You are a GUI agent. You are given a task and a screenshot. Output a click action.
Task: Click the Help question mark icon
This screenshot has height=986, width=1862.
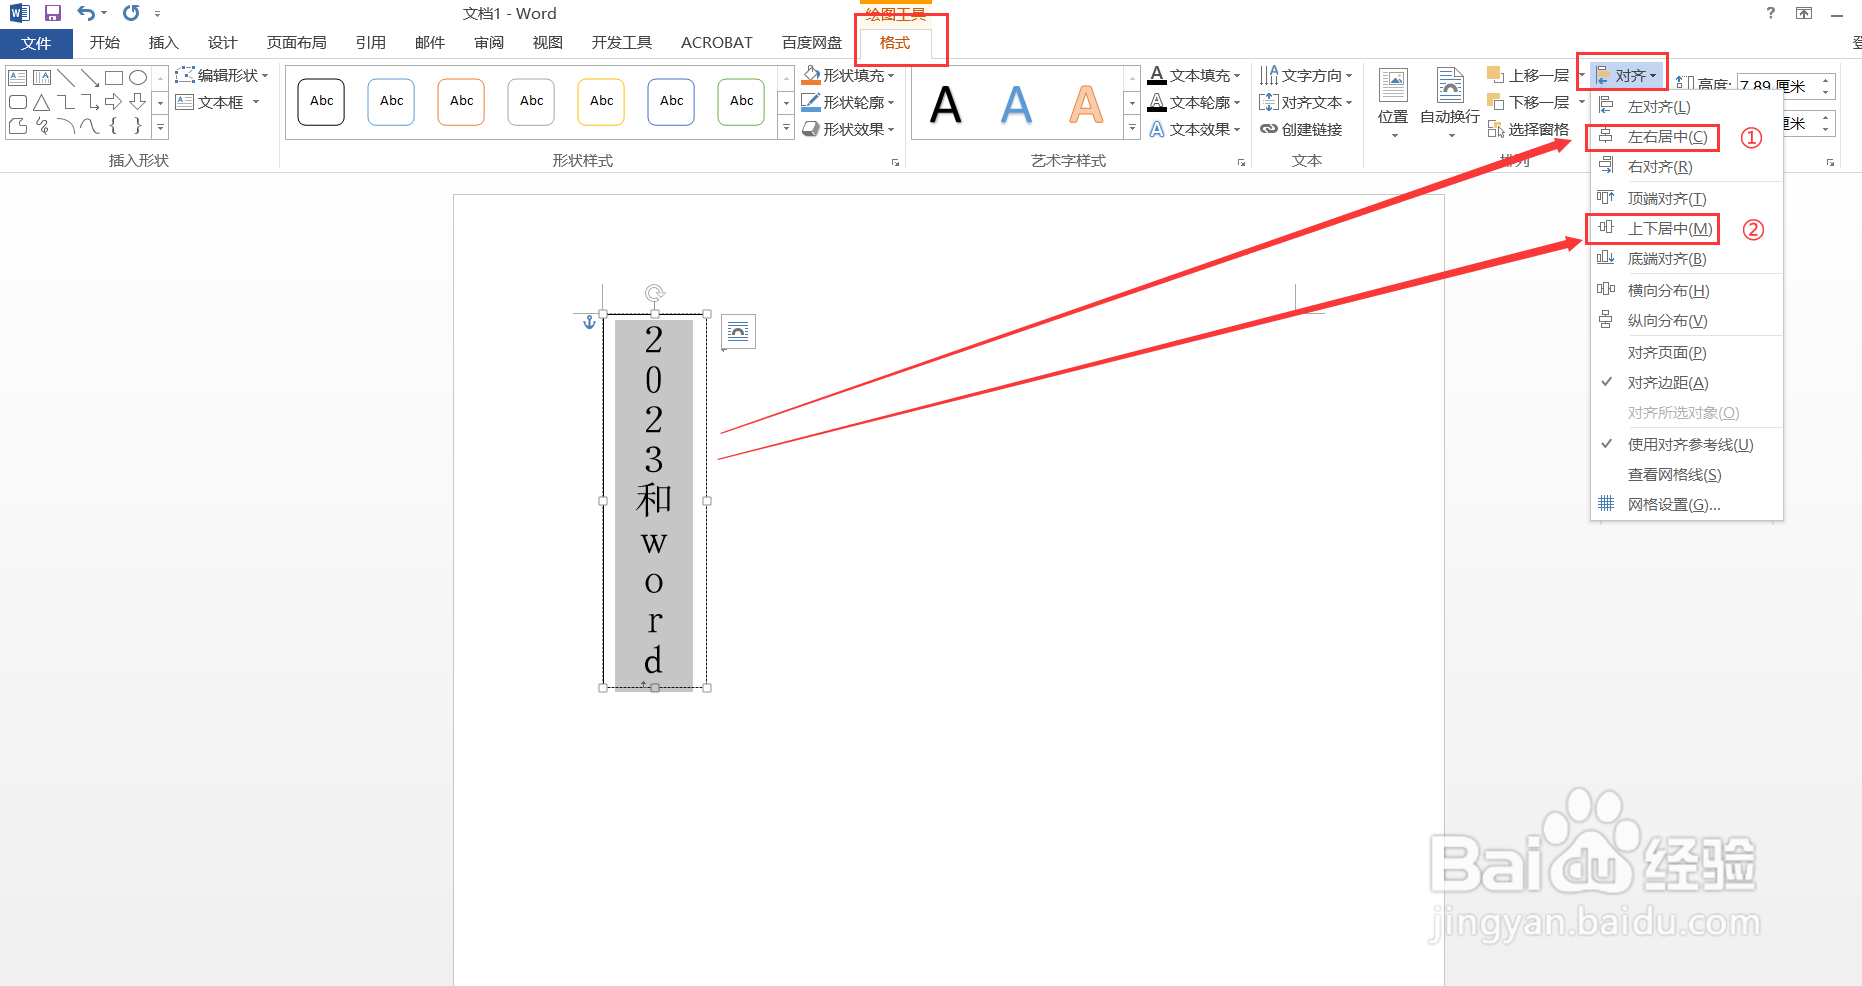pos(1771,13)
